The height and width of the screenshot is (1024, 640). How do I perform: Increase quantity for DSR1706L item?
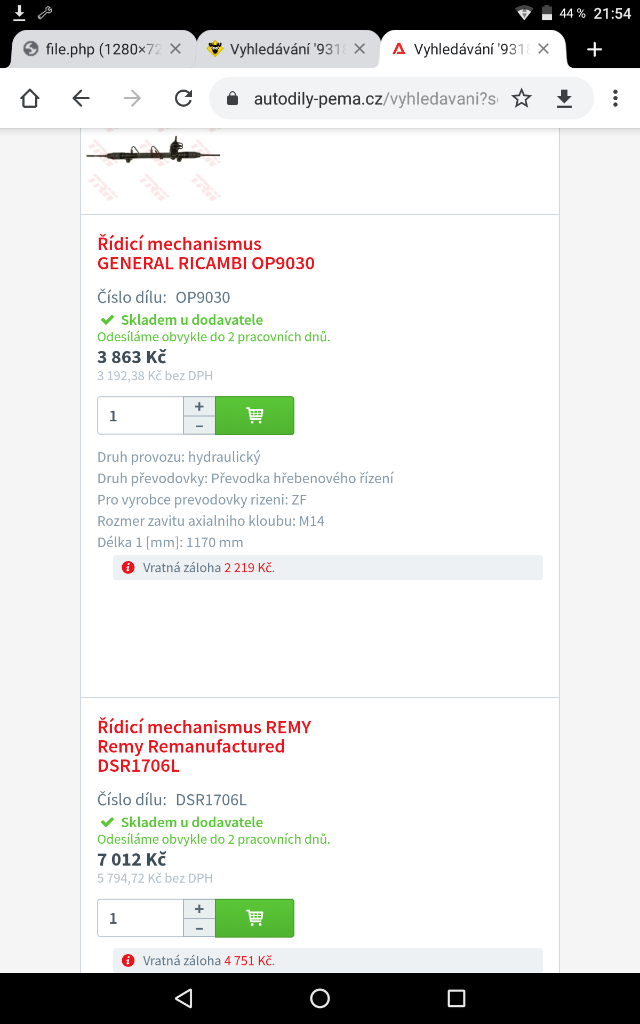199,909
